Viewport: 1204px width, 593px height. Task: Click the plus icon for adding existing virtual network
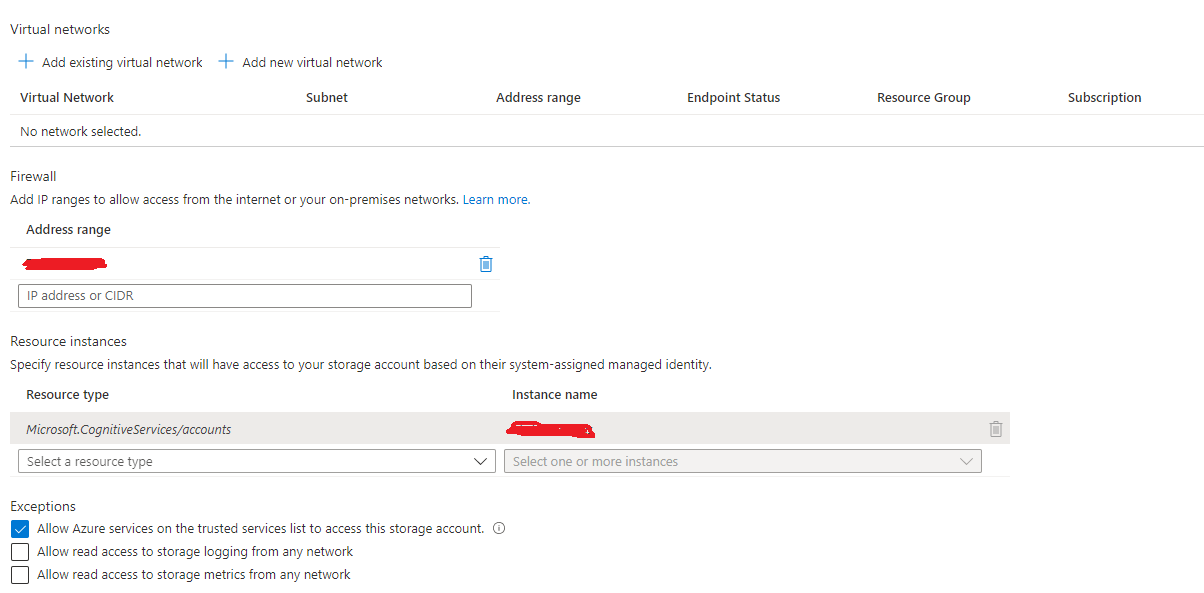[25, 61]
